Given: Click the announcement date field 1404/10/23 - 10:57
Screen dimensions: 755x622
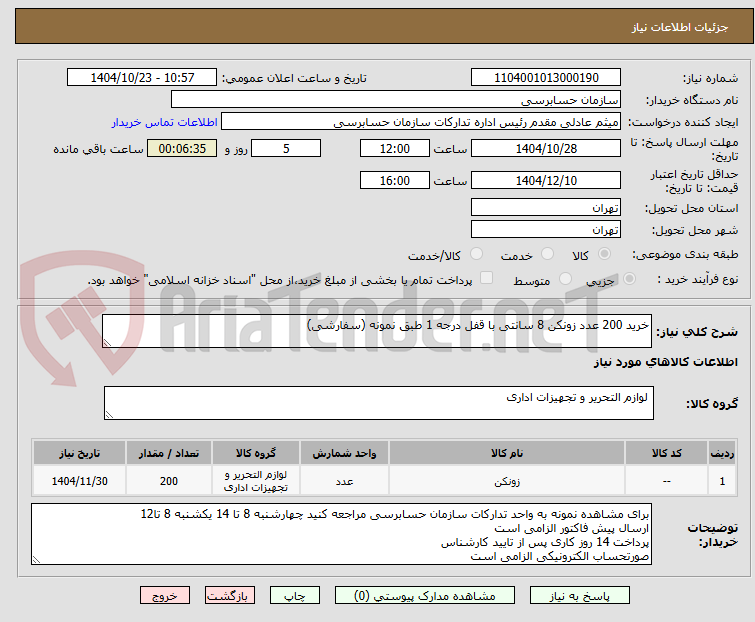Looking at the screenshot, I should (x=142, y=77).
